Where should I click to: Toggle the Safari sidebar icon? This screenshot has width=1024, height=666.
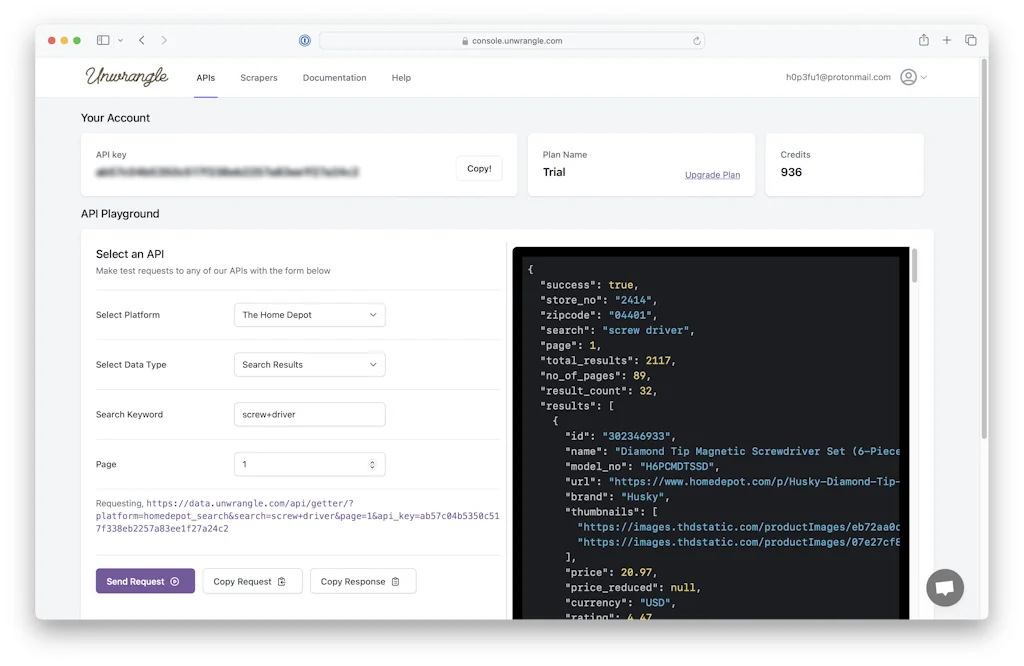[x=103, y=40]
